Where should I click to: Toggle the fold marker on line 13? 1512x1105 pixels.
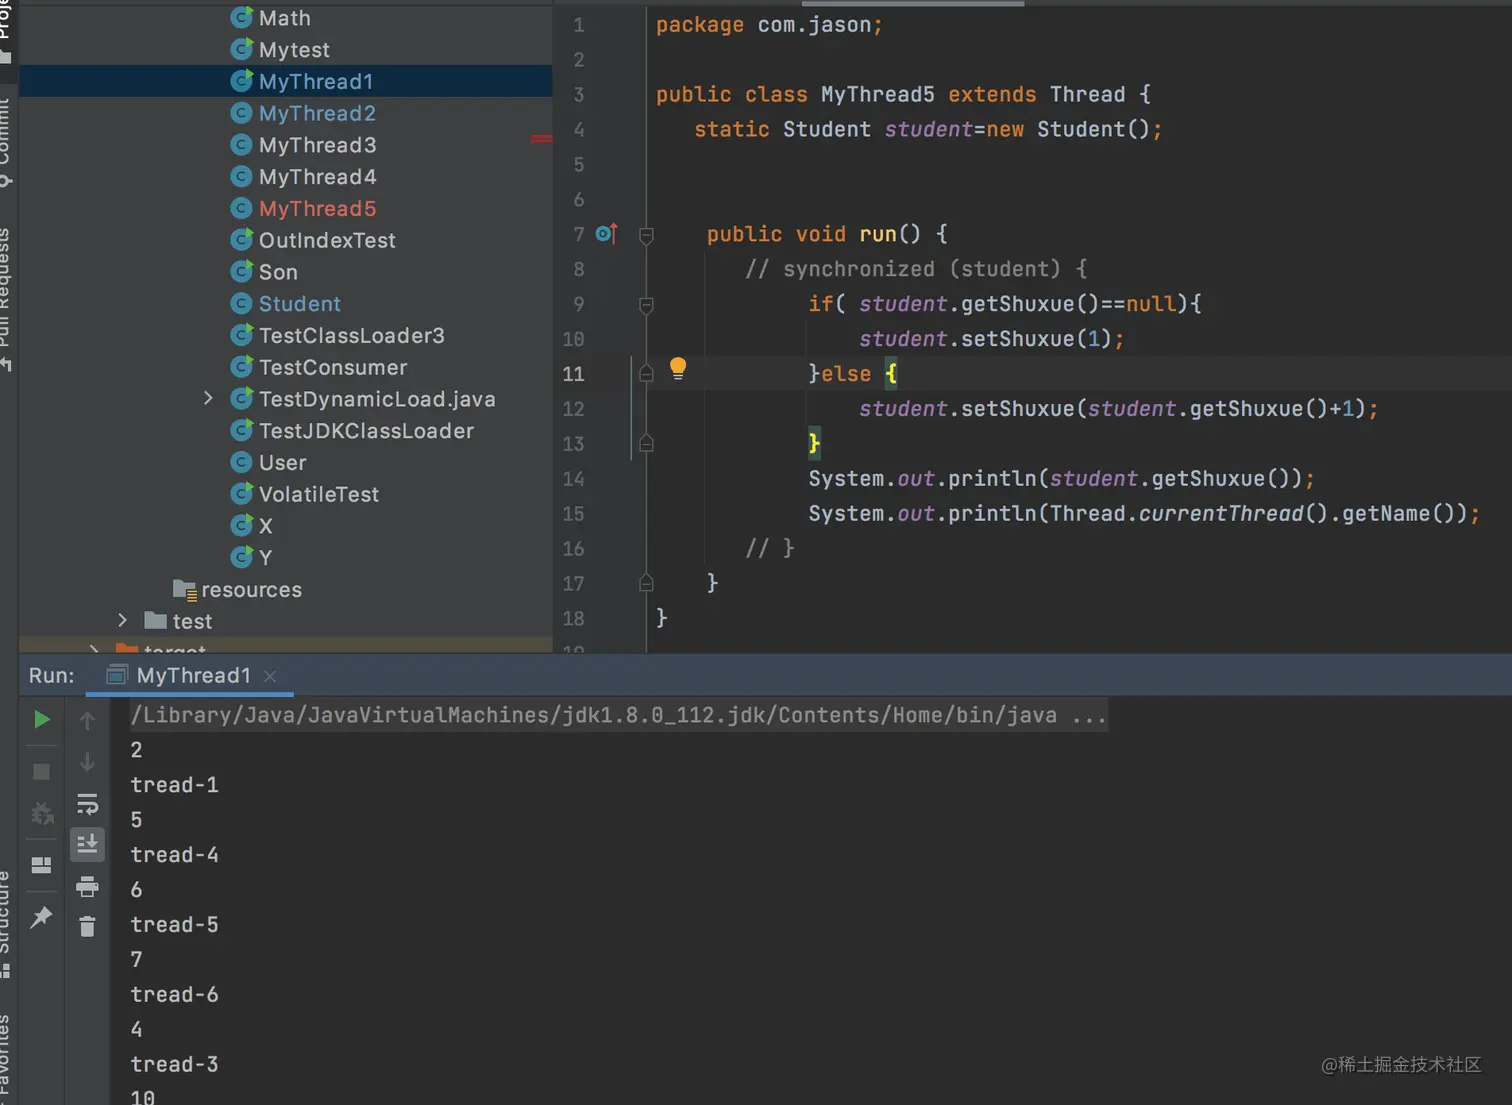pyautogui.click(x=646, y=443)
